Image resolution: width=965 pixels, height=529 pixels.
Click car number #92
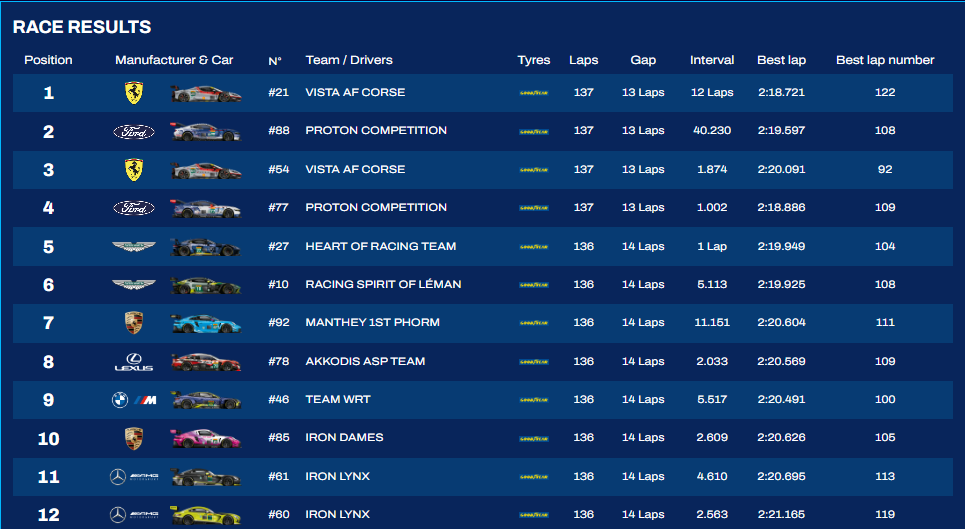278,322
